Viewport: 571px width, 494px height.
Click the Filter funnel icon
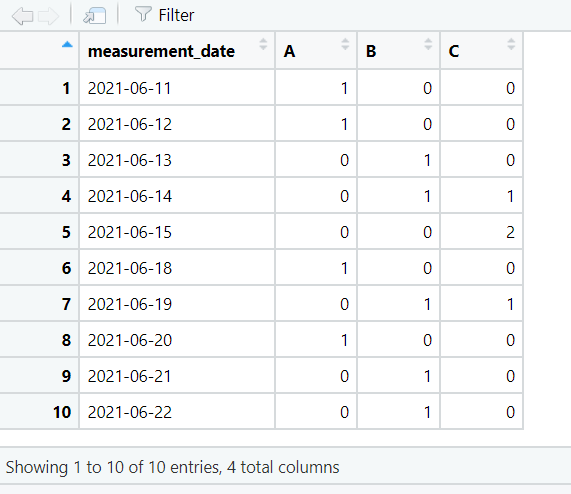point(143,14)
